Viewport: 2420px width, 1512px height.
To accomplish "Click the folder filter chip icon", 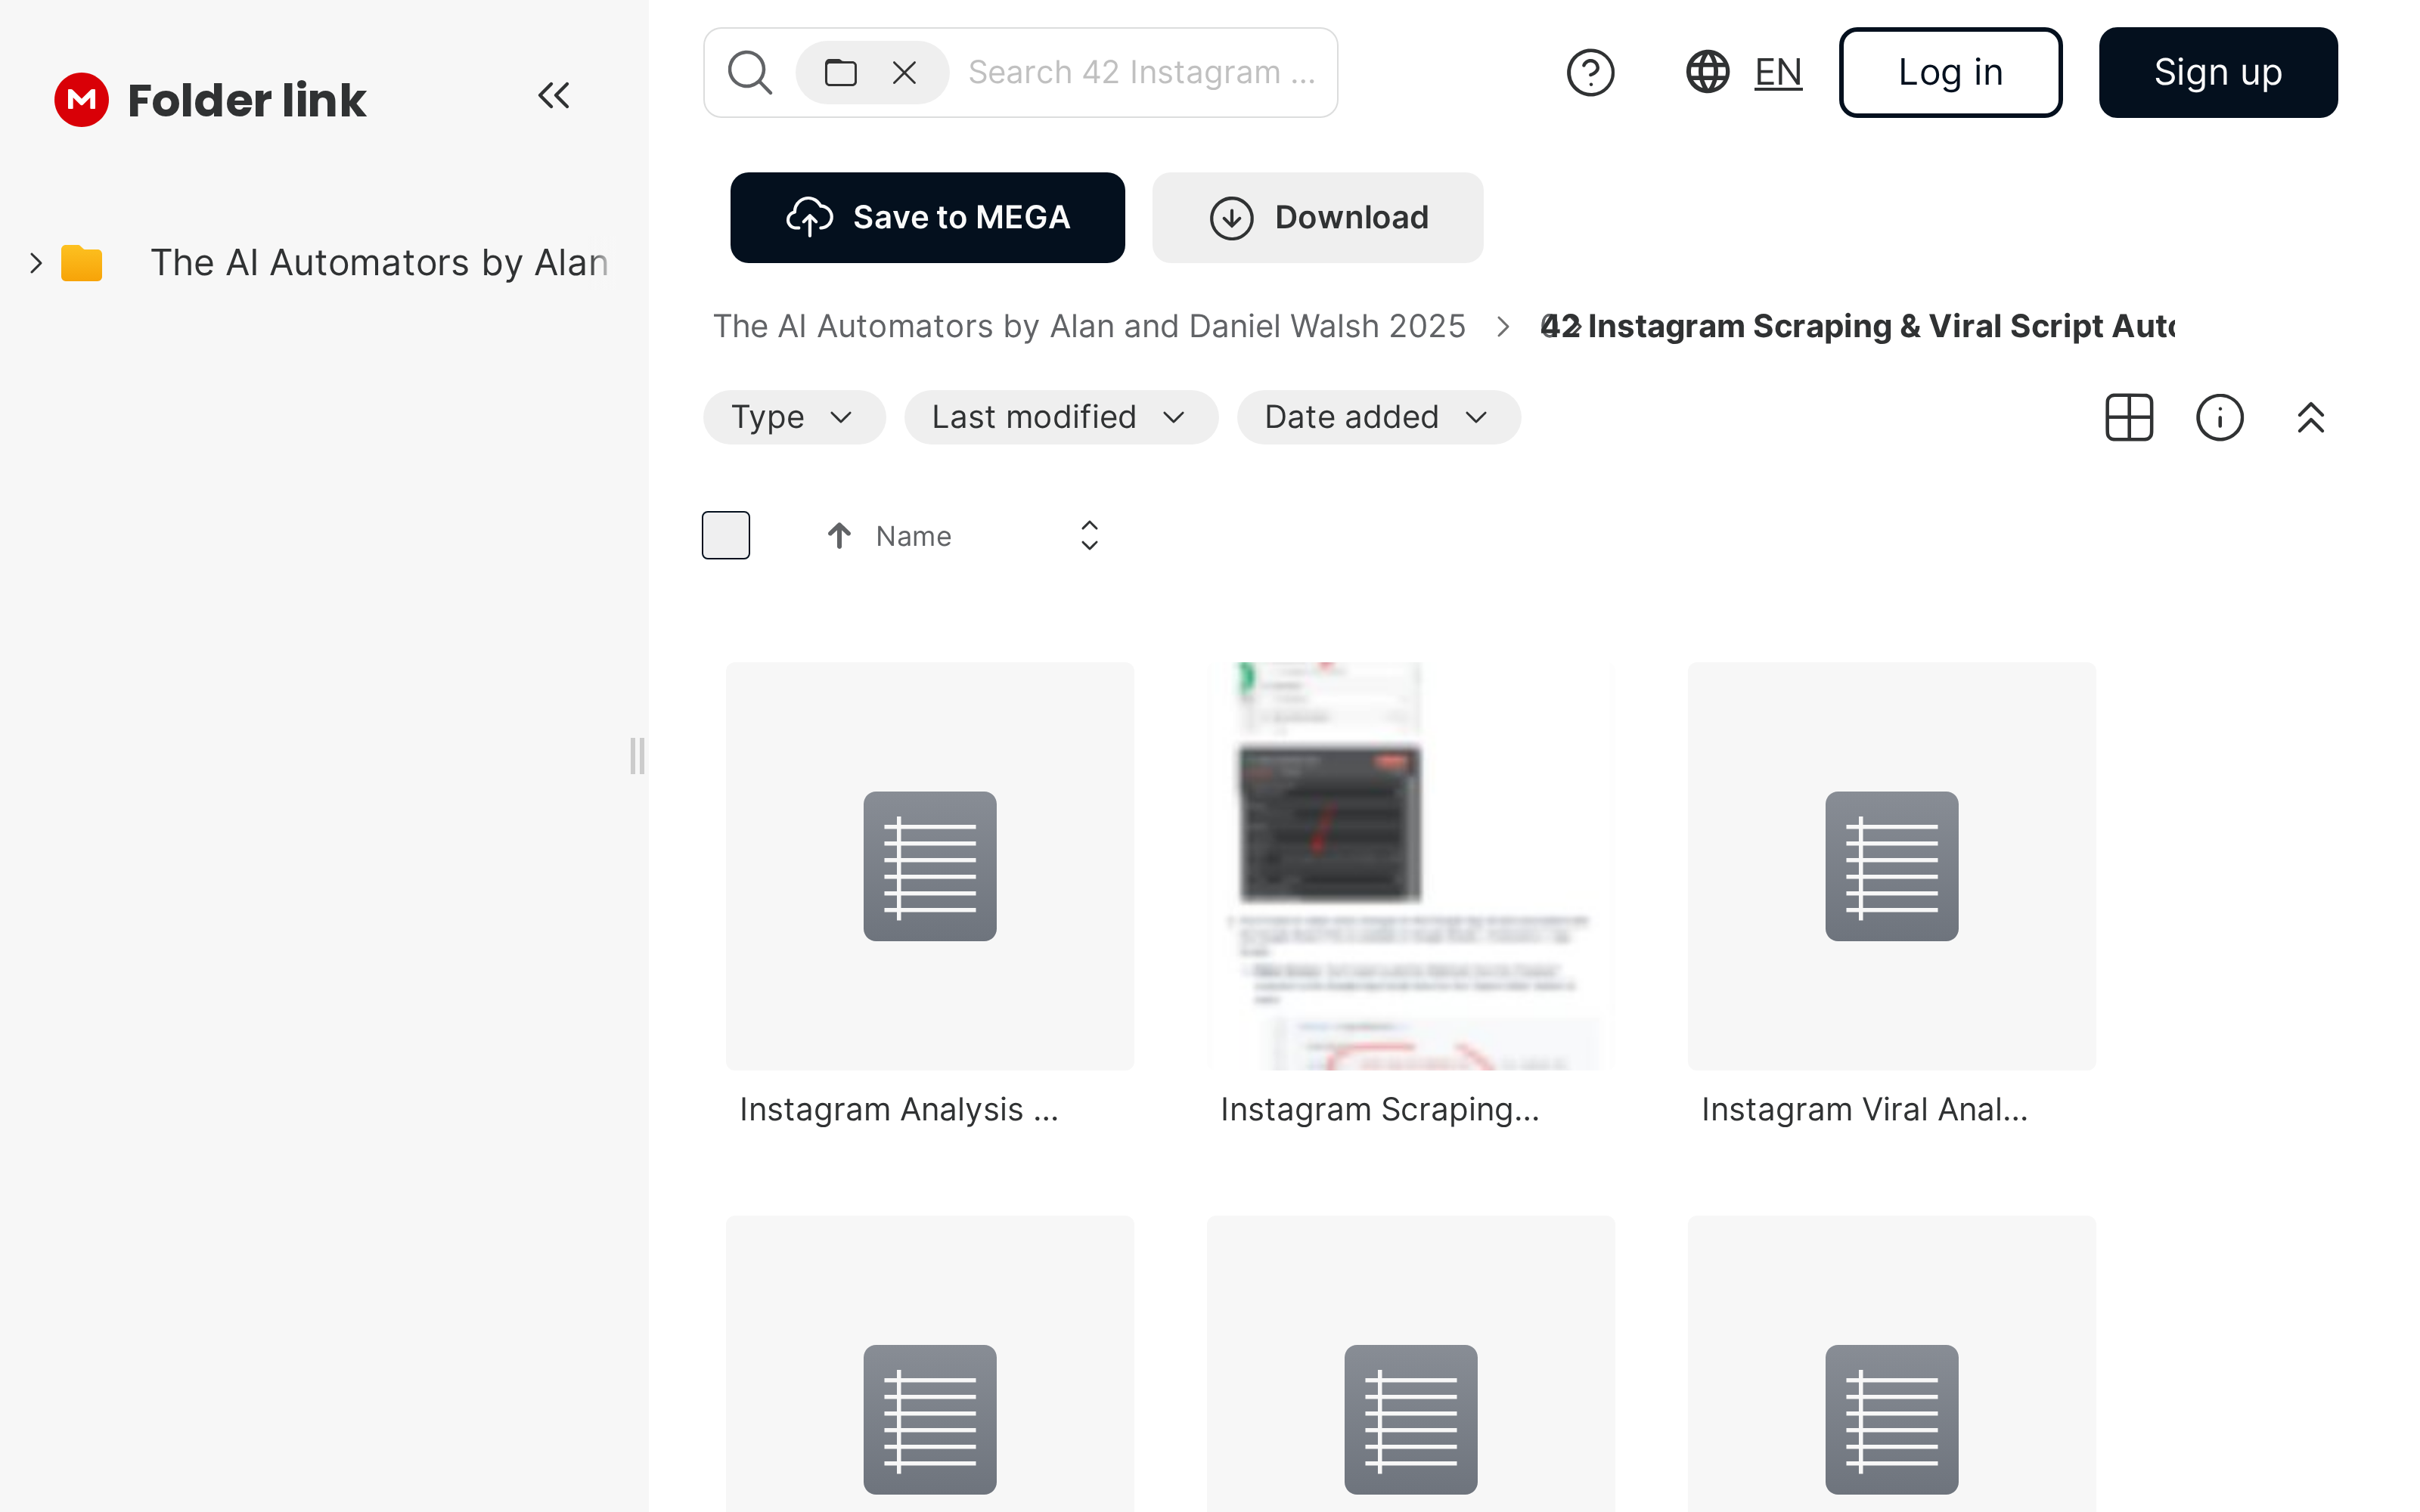I will point(840,72).
